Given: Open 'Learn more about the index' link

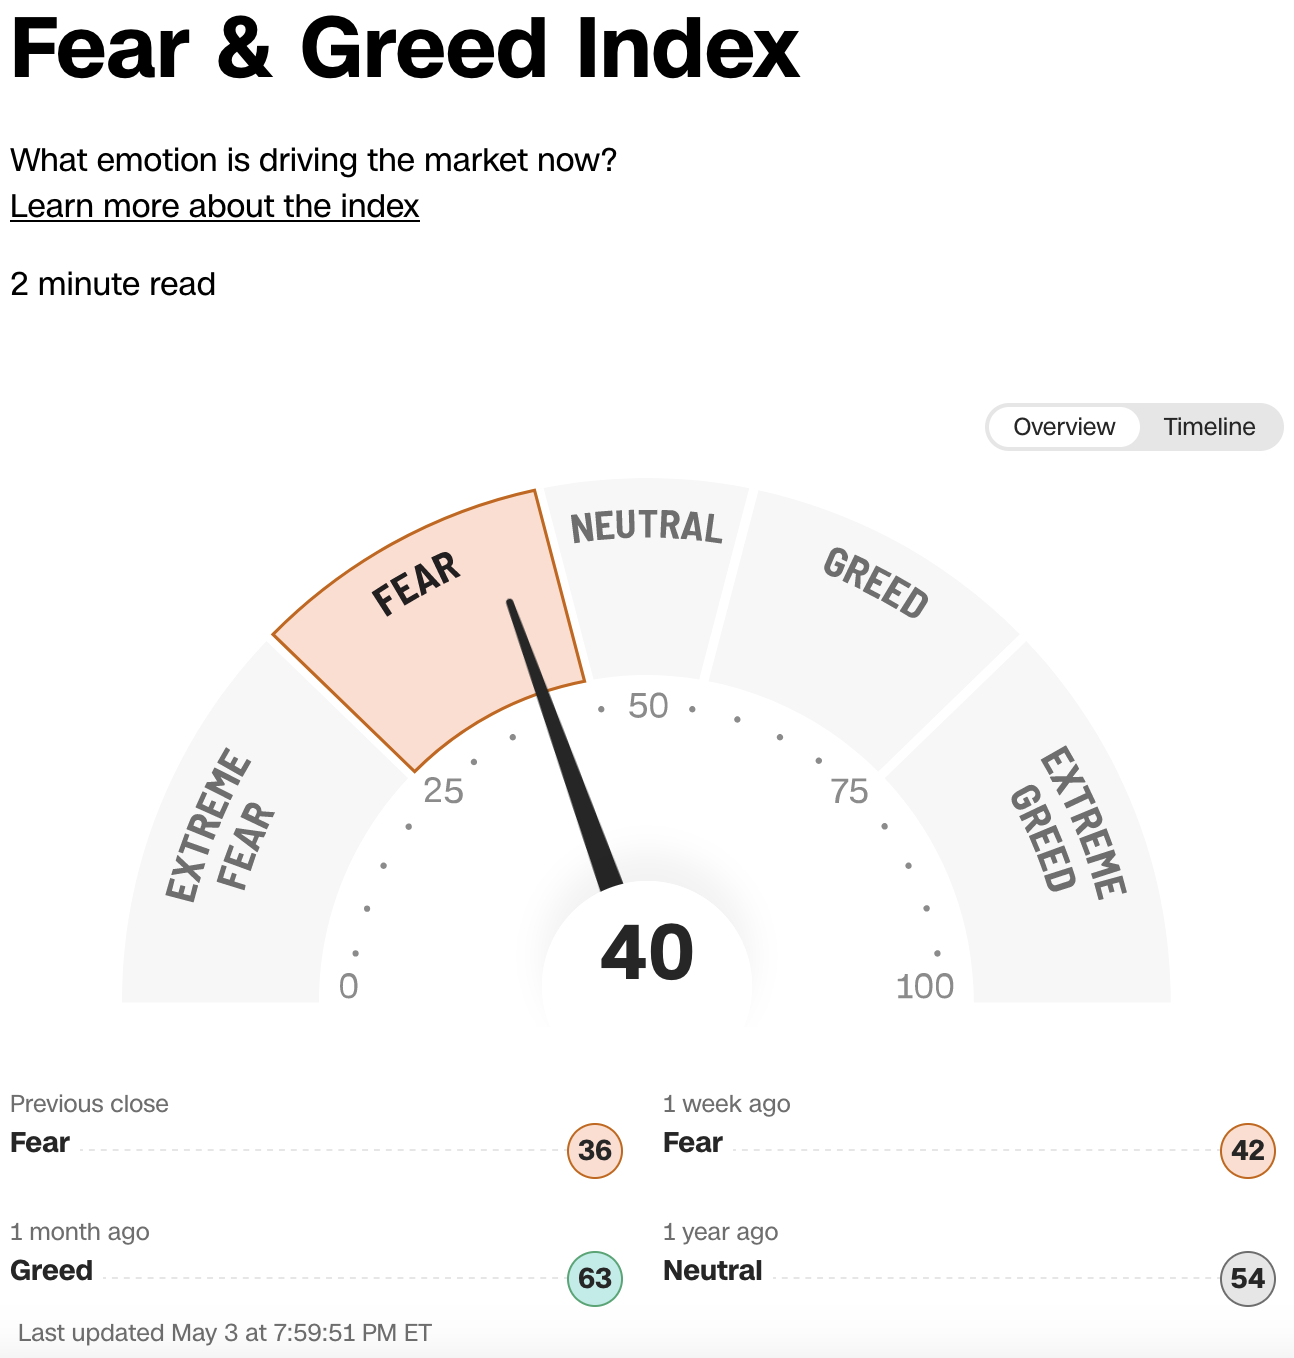Looking at the screenshot, I should (214, 206).
